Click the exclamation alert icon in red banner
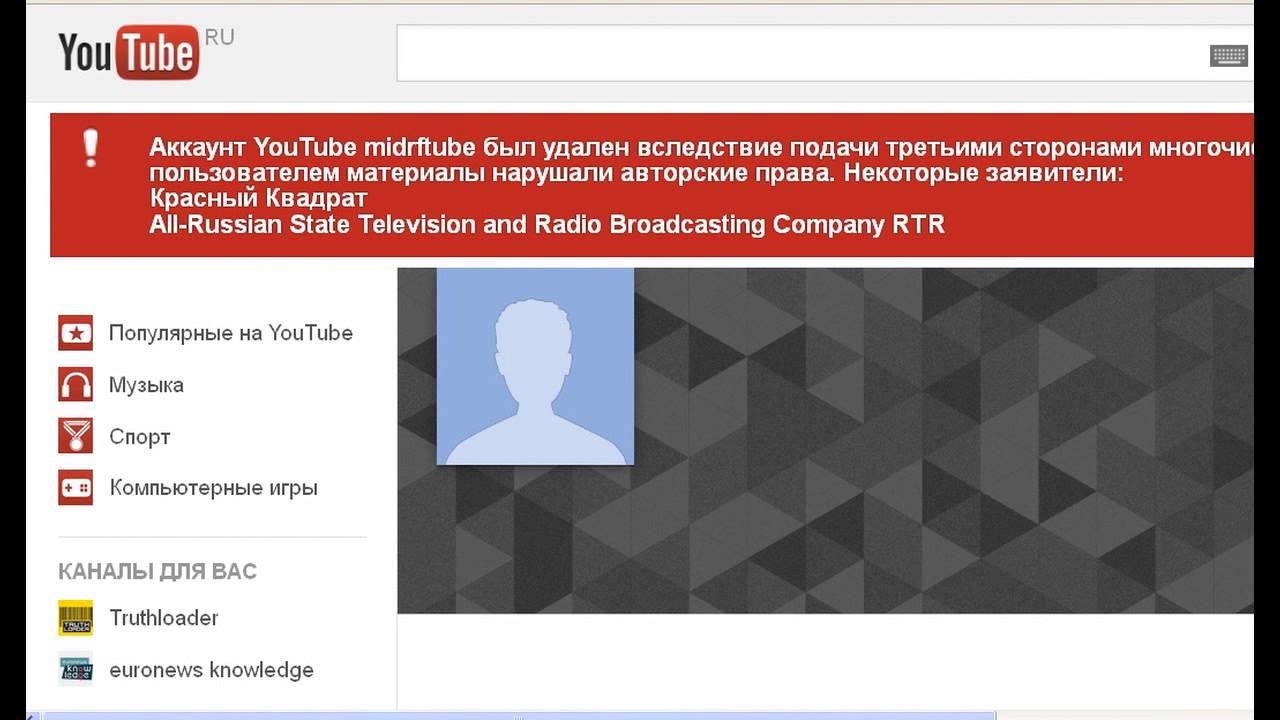The image size is (1280, 720). pos(91,148)
